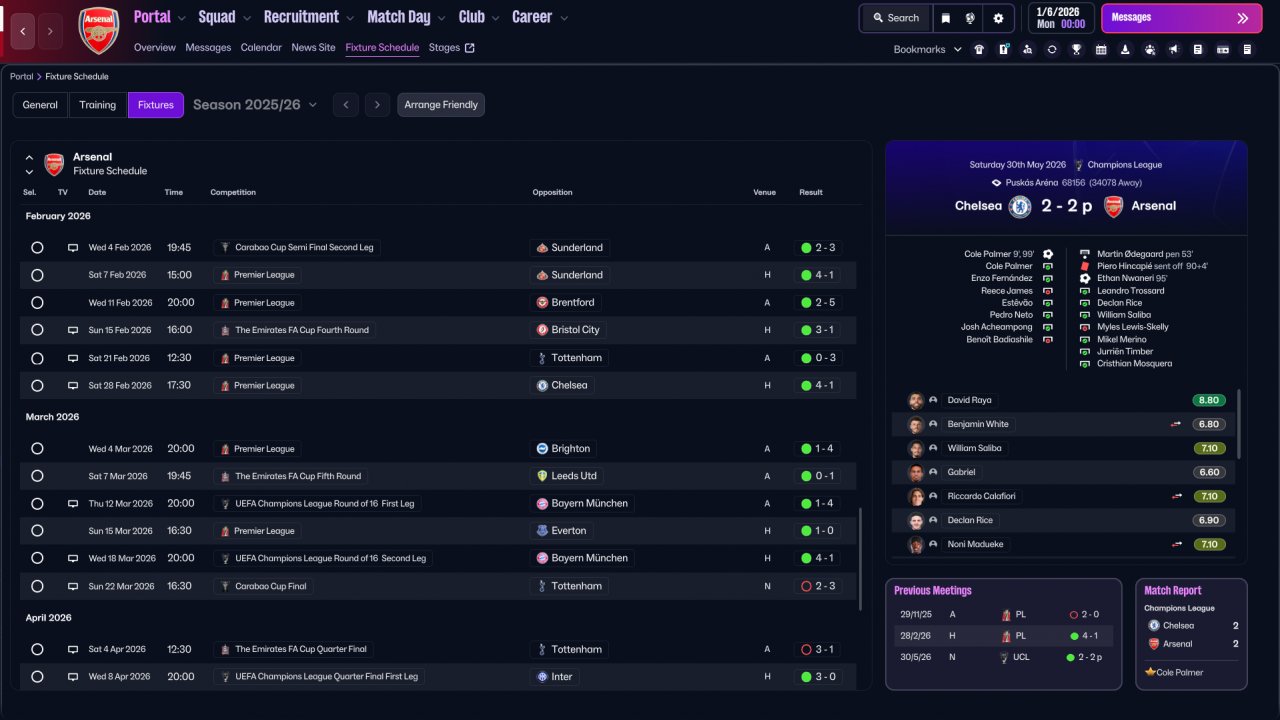
Task: Select the Wed 4 Feb 2026 fixture radio
Action: pos(37,248)
